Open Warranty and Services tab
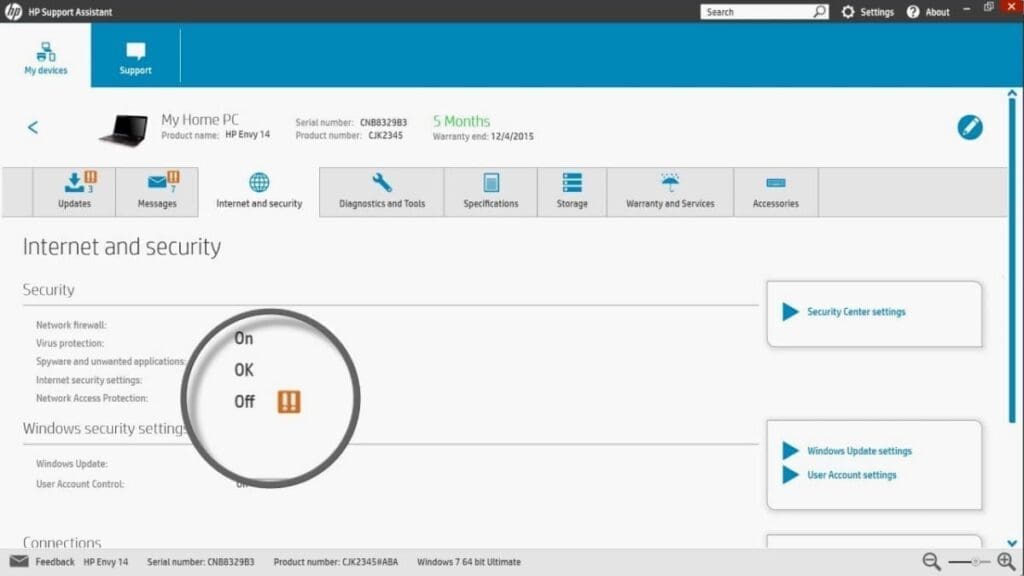The width and height of the screenshot is (1024, 576). (670, 191)
